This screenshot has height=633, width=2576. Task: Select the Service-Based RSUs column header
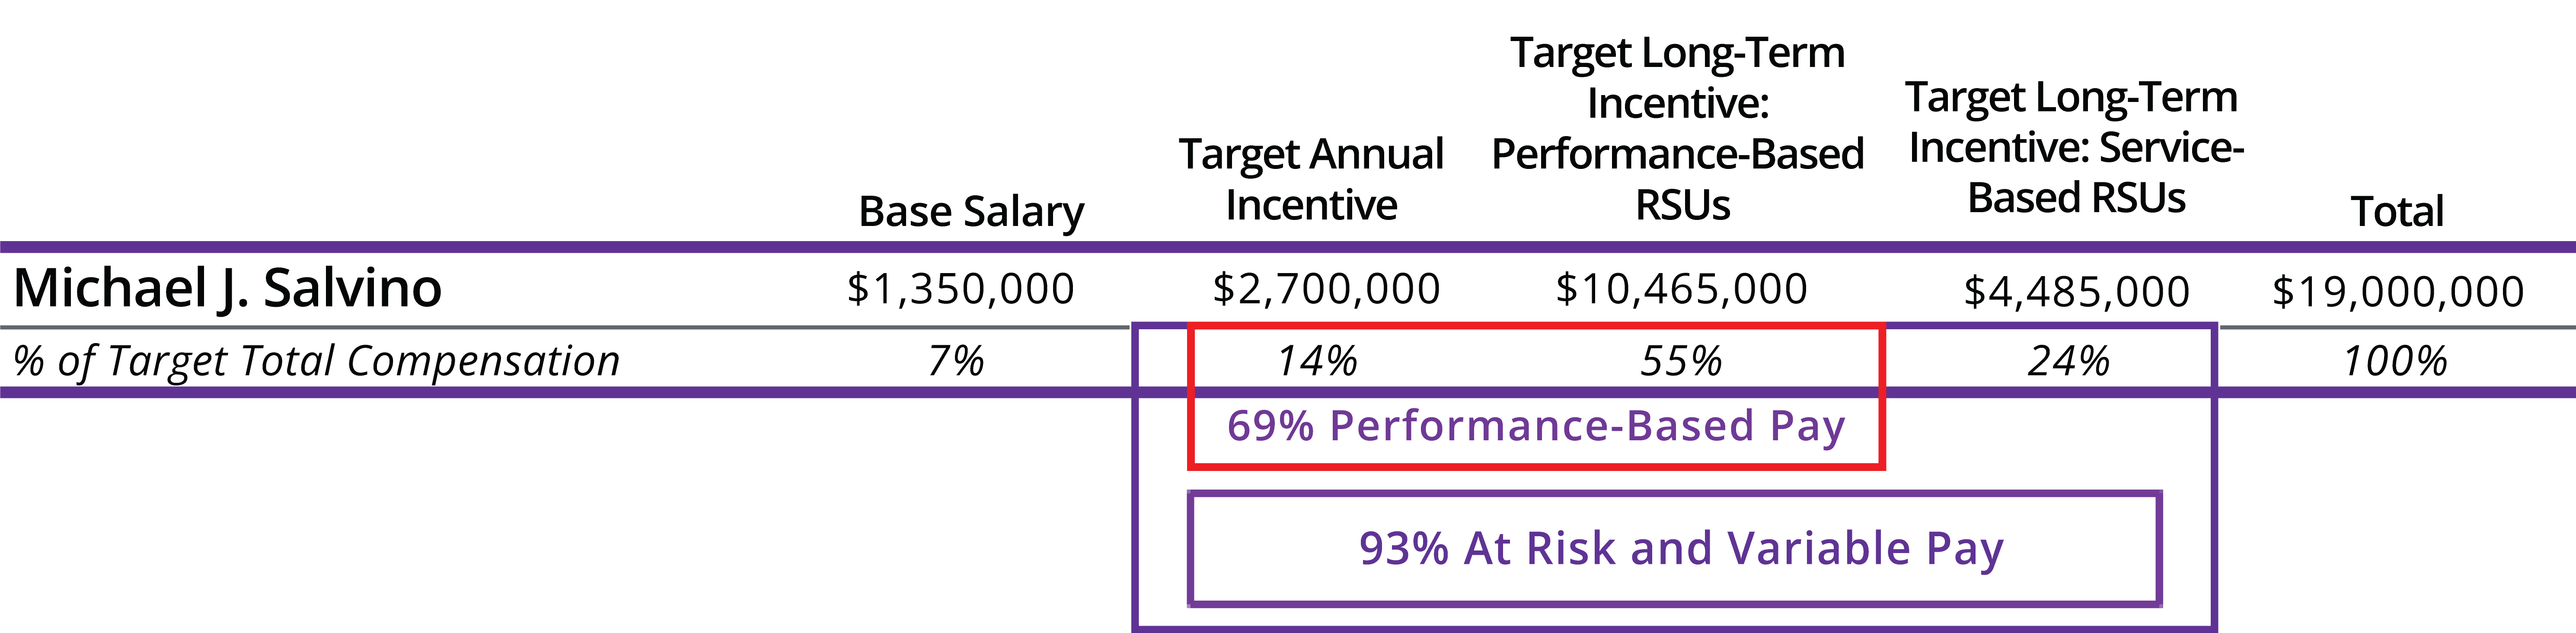click(2075, 148)
